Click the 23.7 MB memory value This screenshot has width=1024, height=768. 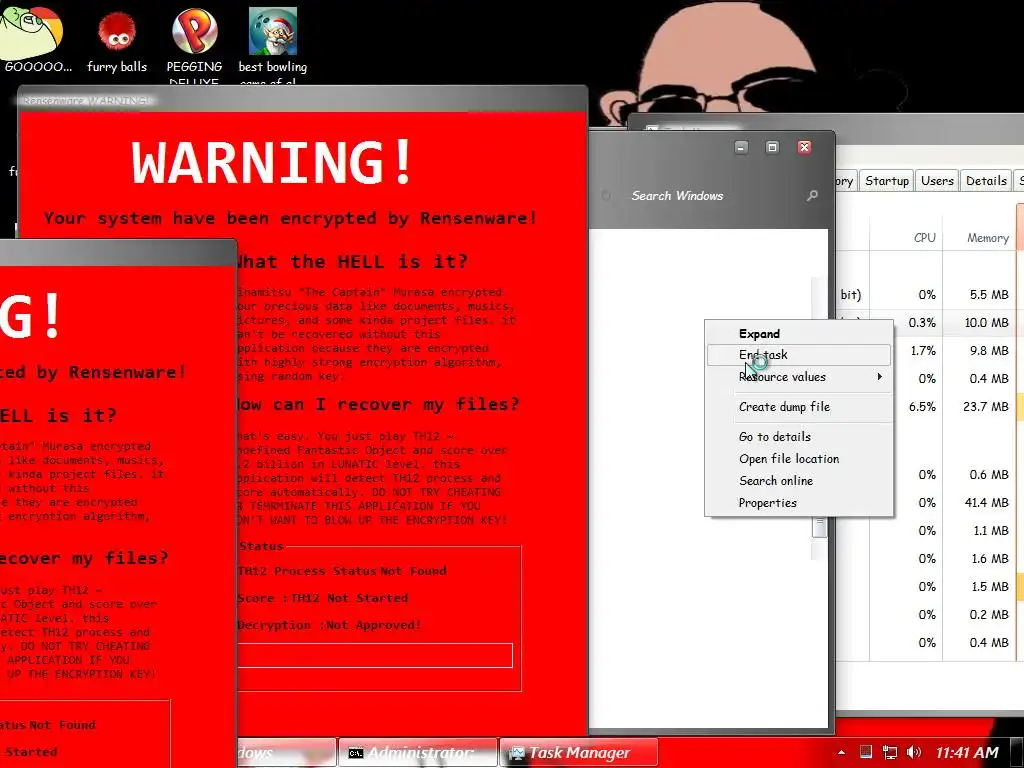coord(985,407)
